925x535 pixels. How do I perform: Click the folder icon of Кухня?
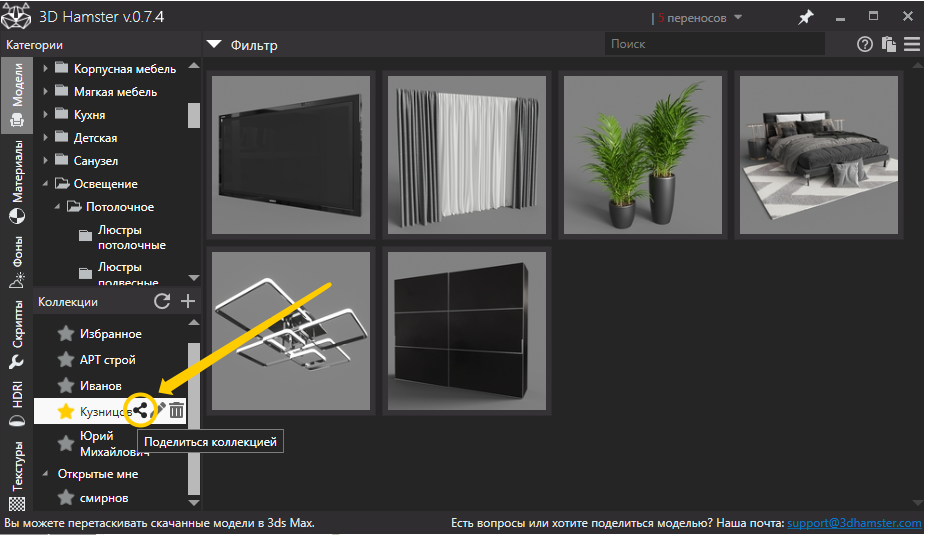pos(62,114)
